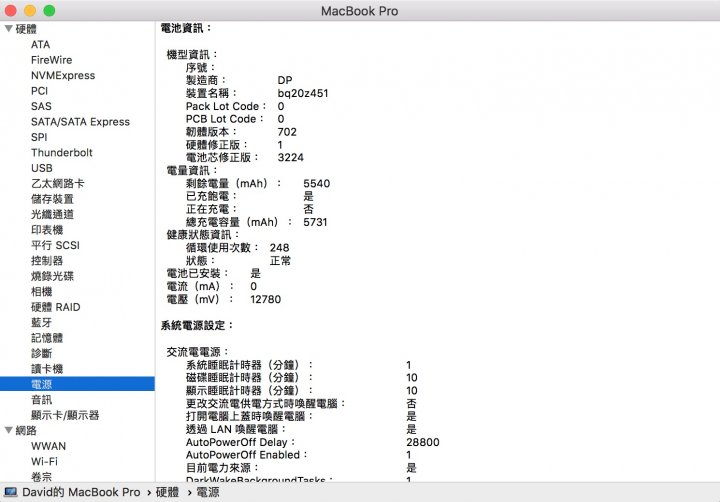Click the AutoPowerOff Delay value 28800
This screenshot has width=720, height=502.
click(423, 442)
